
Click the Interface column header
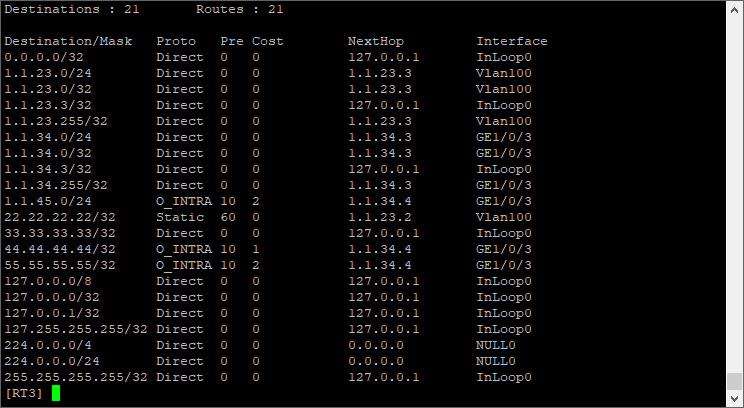click(511, 41)
